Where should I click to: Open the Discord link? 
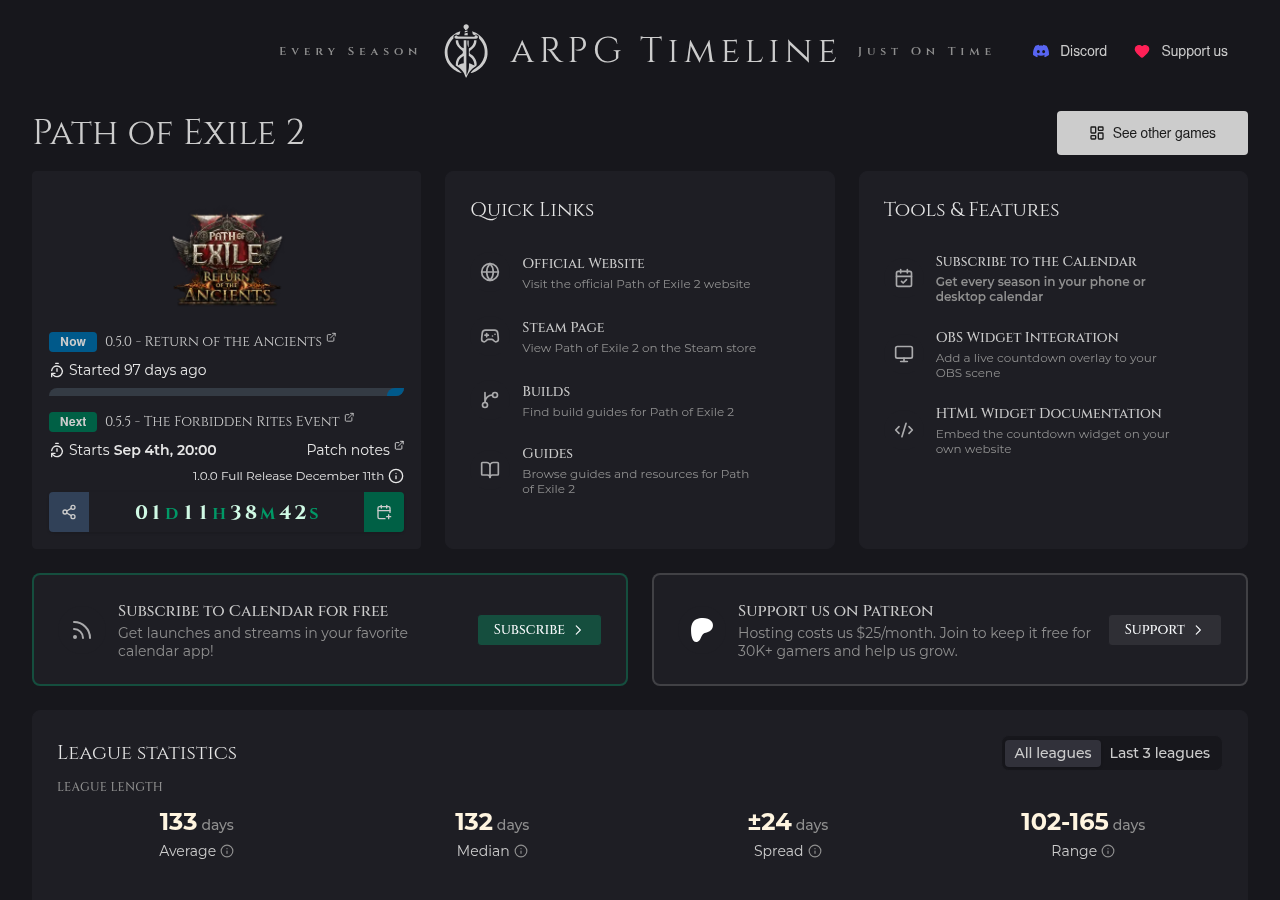click(1069, 51)
